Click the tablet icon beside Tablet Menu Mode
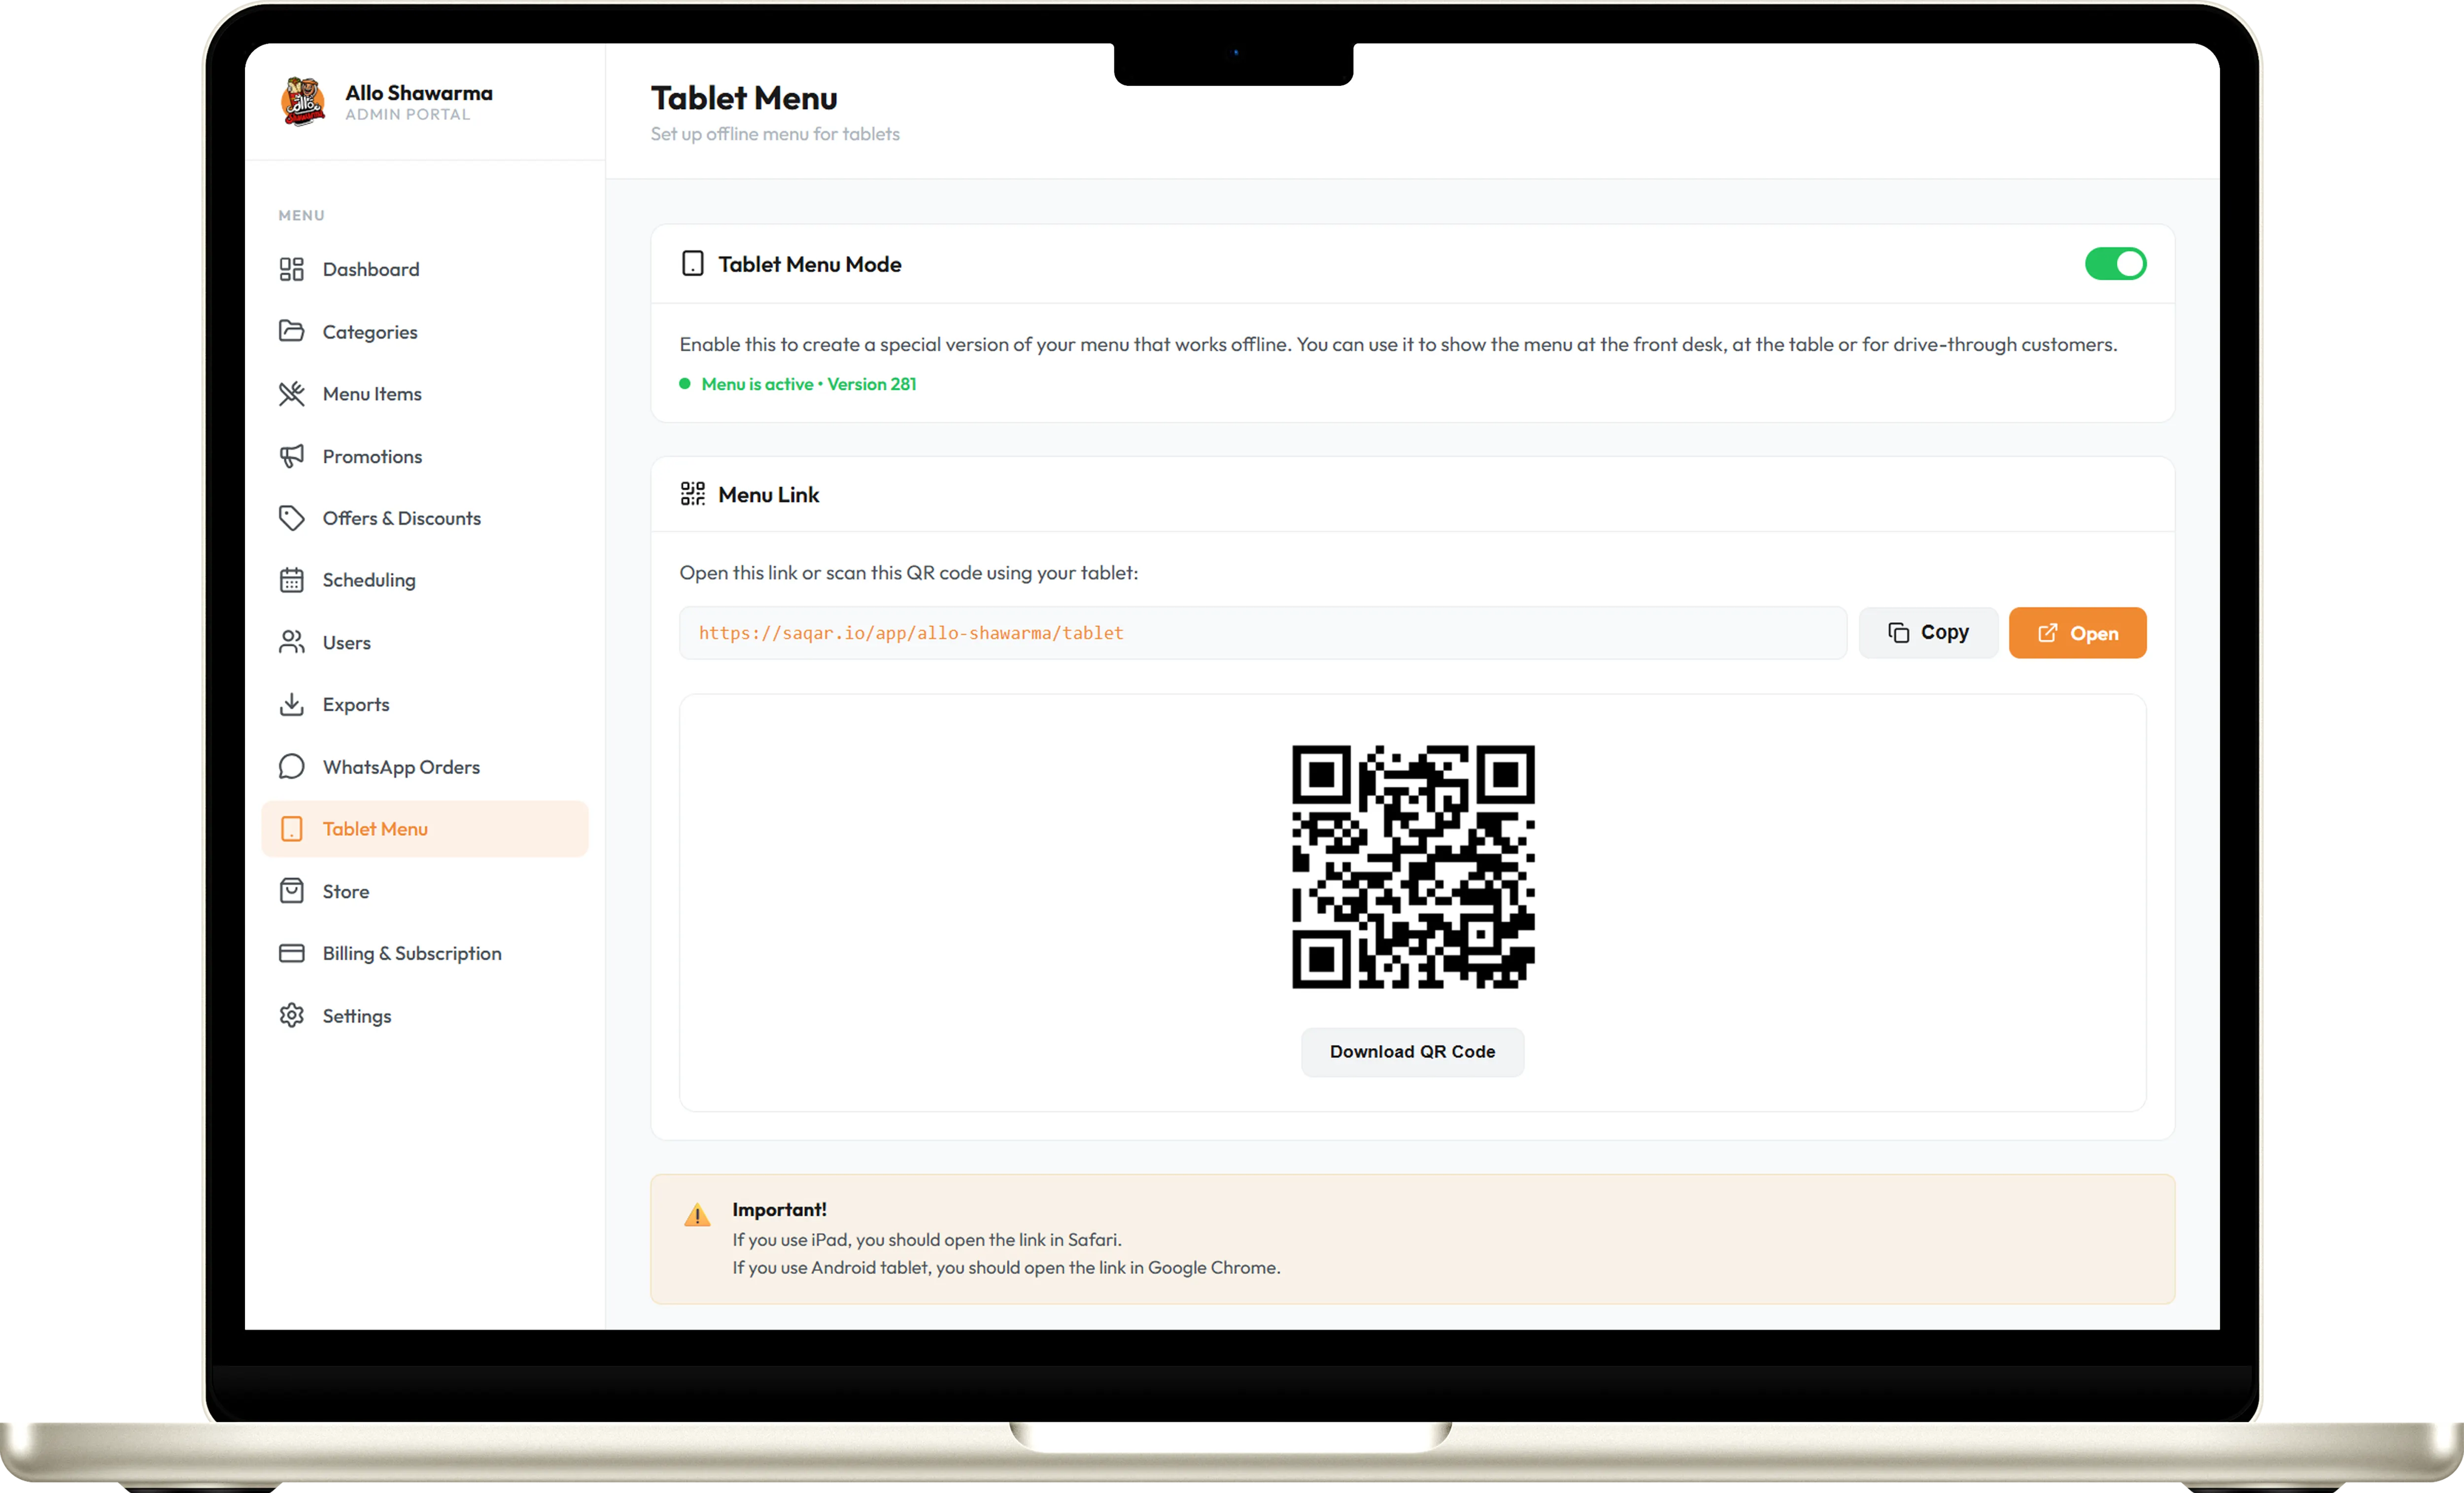Screen dimensions: 2464x1493 pyautogui.click(x=692, y=264)
